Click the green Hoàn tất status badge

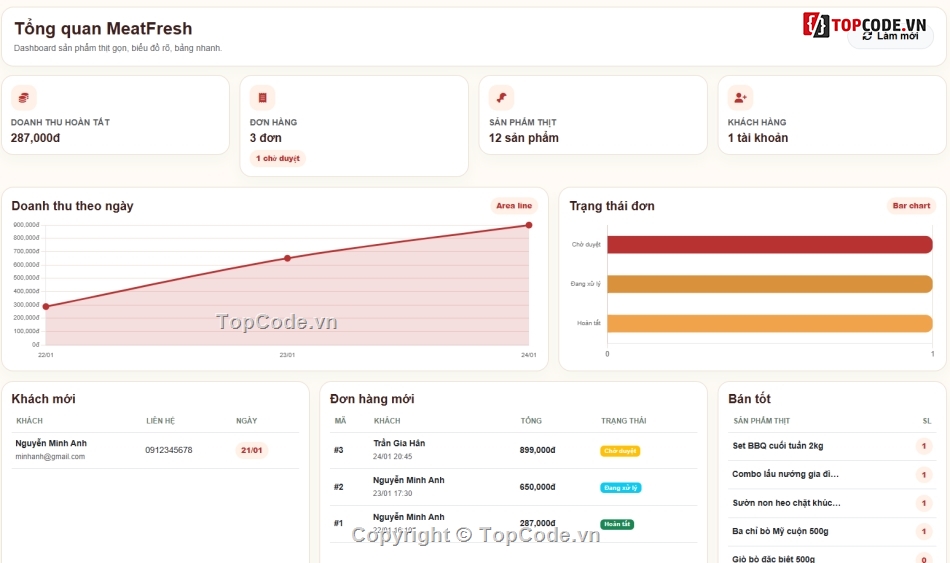point(617,524)
